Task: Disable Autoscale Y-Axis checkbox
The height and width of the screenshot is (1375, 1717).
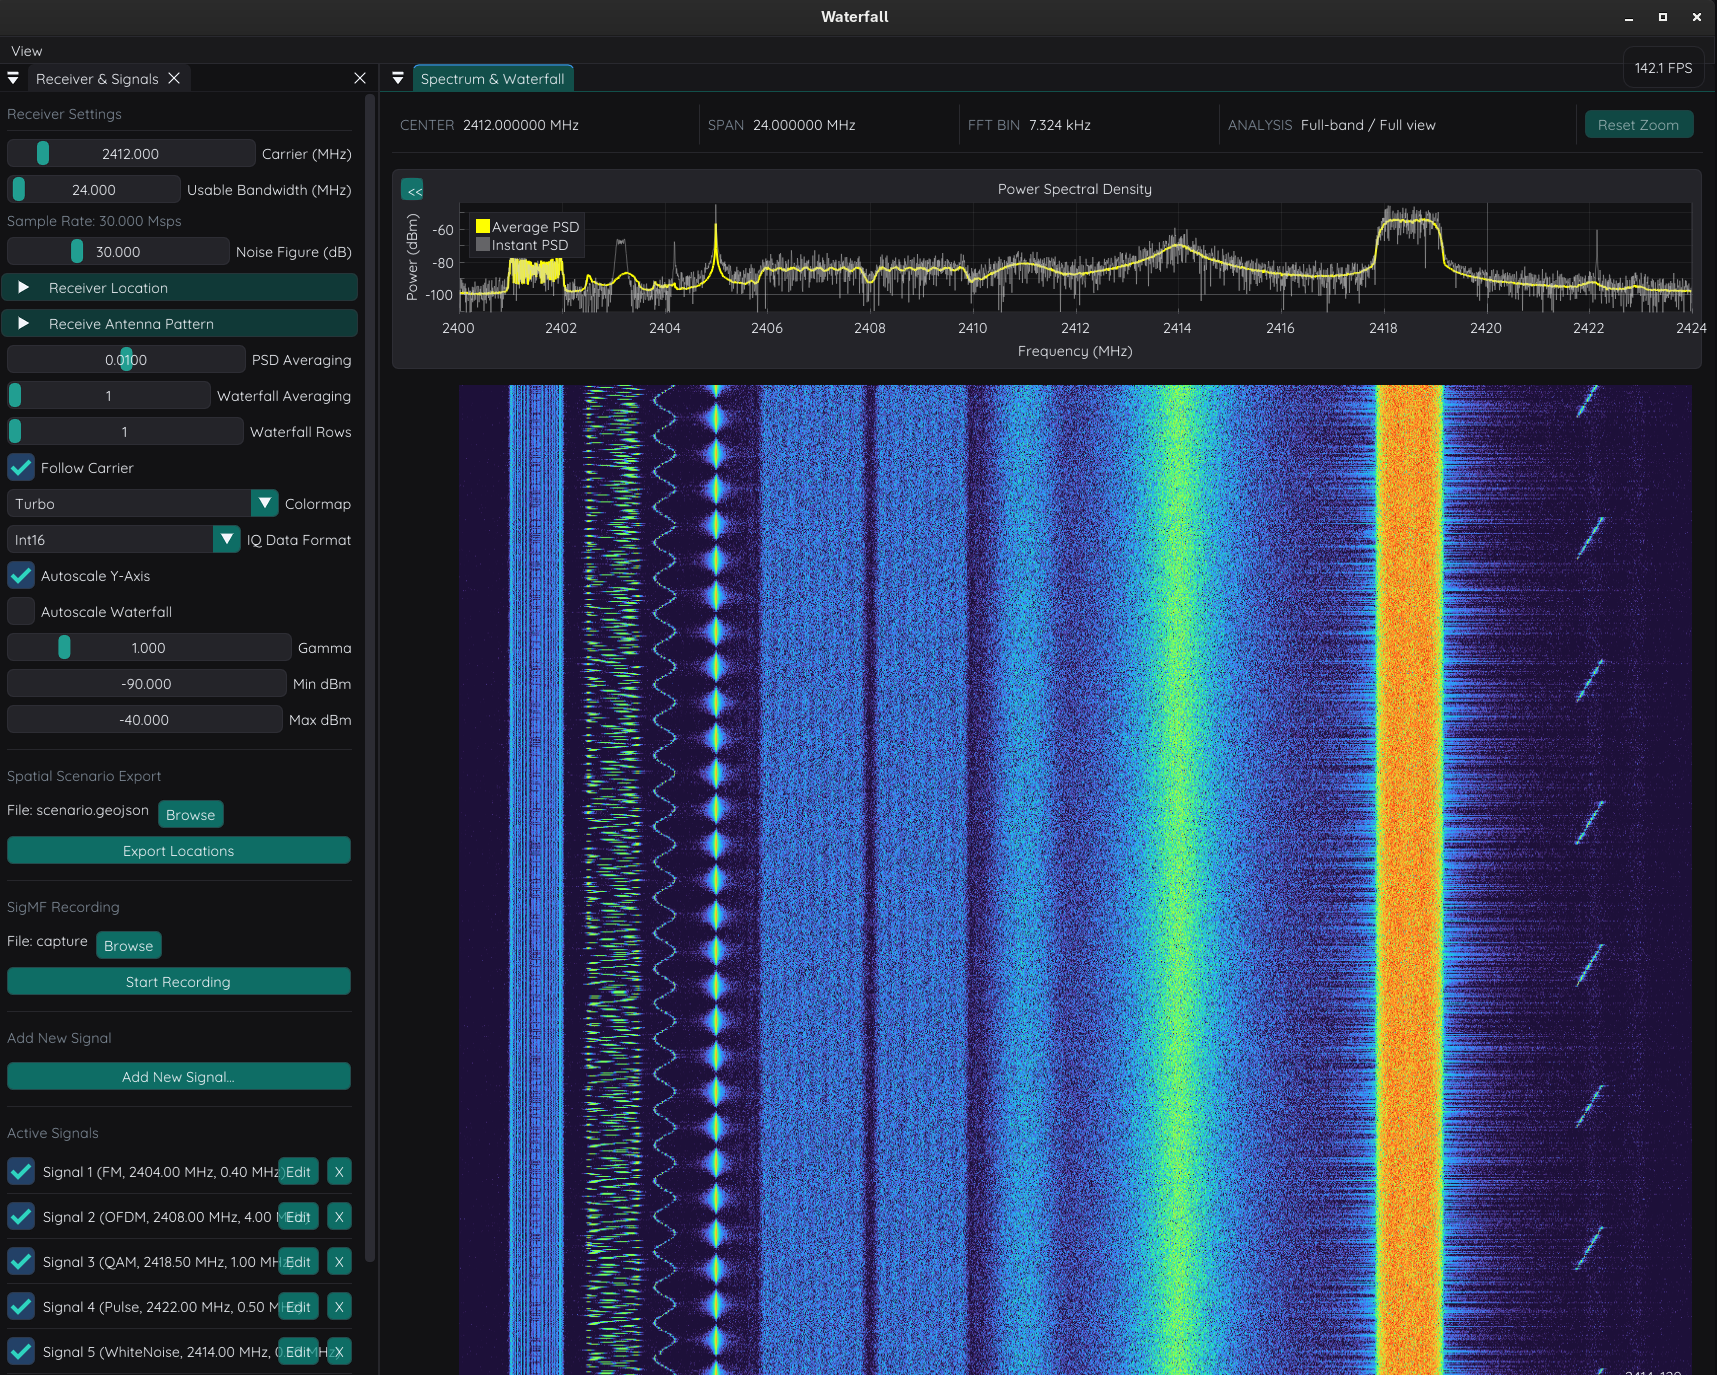Action: (x=21, y=576)
